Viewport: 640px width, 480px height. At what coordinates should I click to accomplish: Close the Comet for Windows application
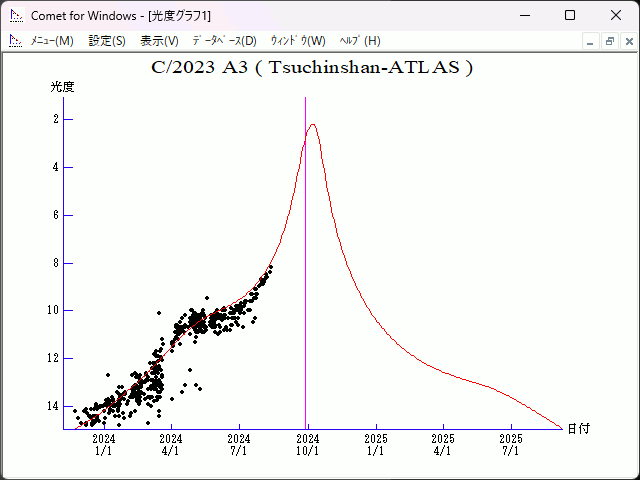[616, 16]
